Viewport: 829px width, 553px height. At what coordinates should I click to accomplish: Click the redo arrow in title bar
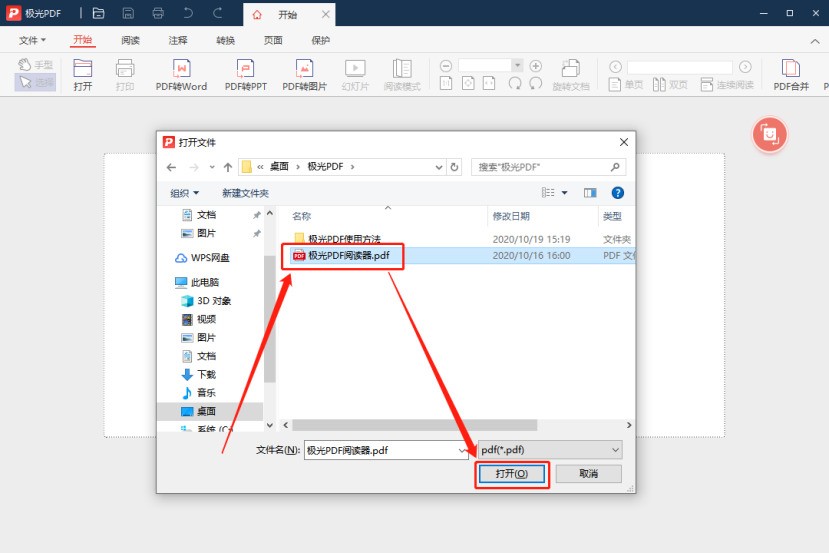click(217, 13)
